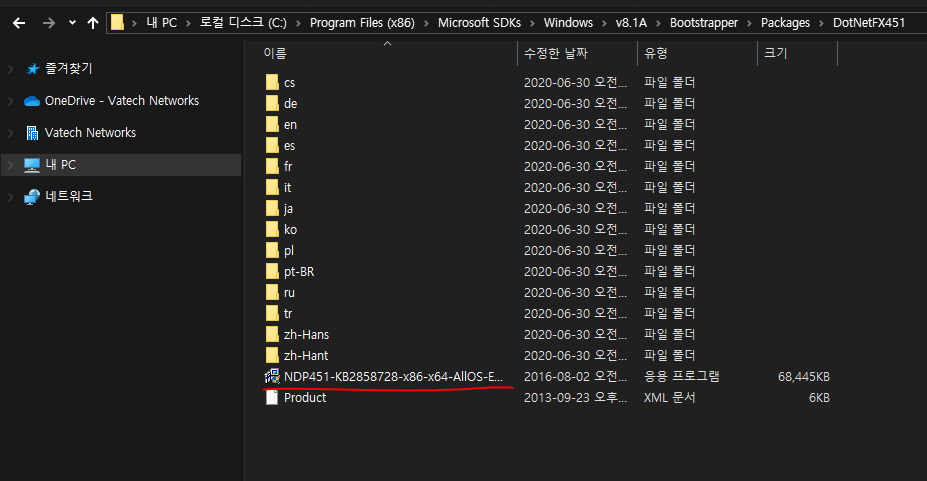Viewport: 927px width, 481px height.
Task: Click the 2016-08-02 date cell
Action: pyautogui.click(x=575, y=376)
